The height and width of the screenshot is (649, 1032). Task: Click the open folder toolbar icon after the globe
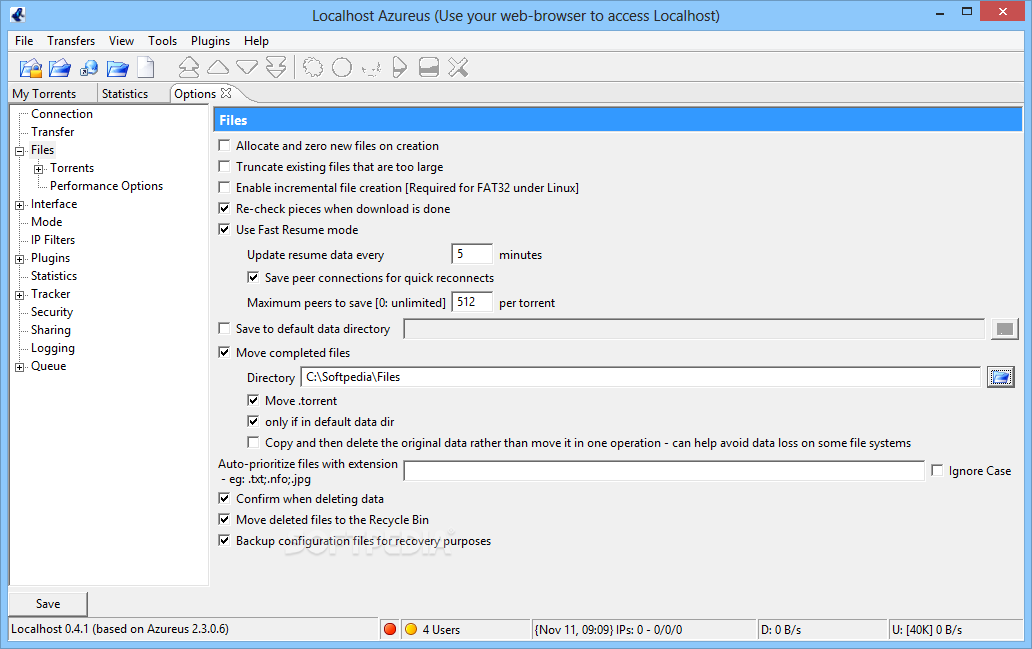pos(117,68)
